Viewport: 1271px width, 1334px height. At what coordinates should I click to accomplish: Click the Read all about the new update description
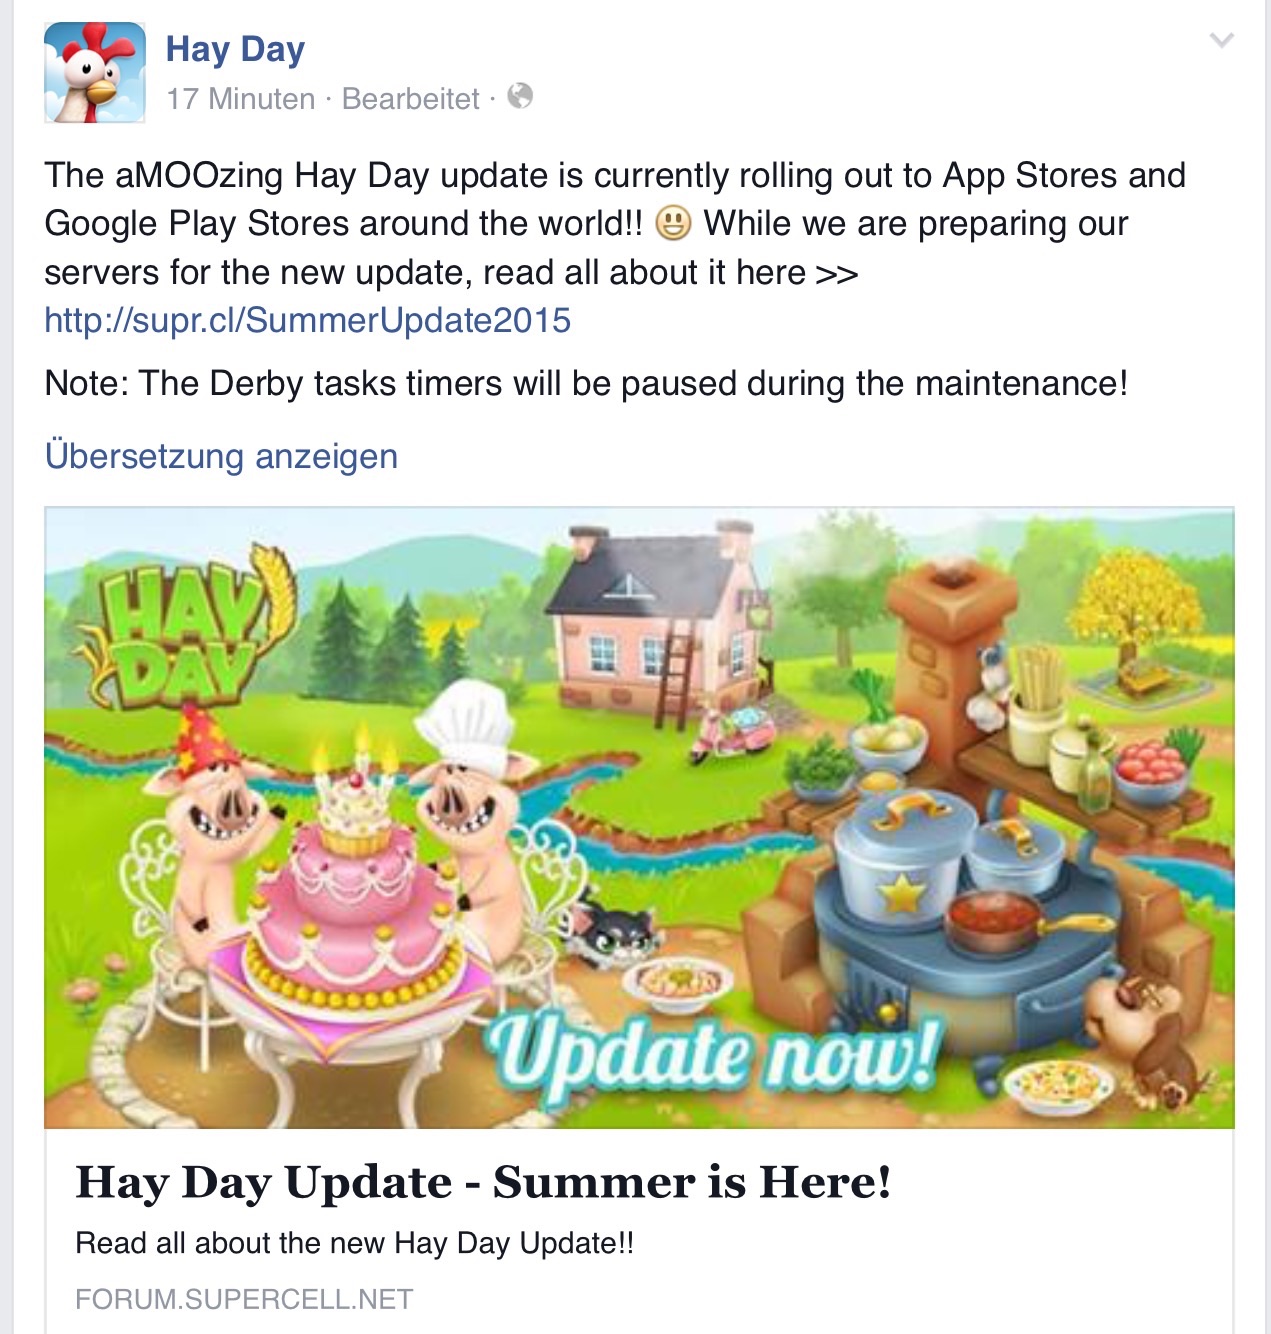point(355,1243)
